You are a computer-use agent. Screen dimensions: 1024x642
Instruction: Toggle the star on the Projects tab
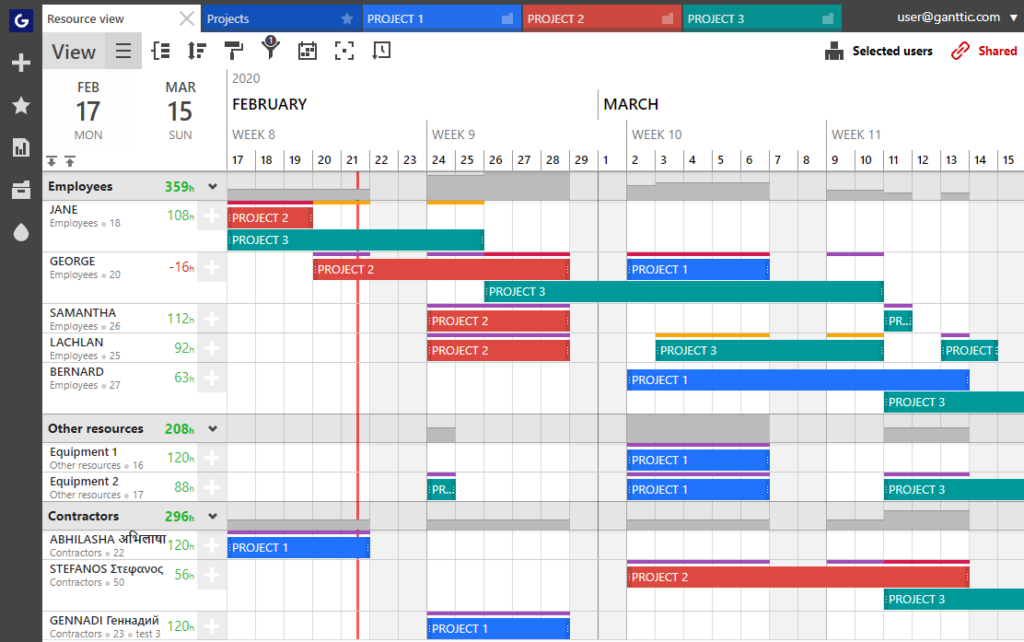point(347,19)
